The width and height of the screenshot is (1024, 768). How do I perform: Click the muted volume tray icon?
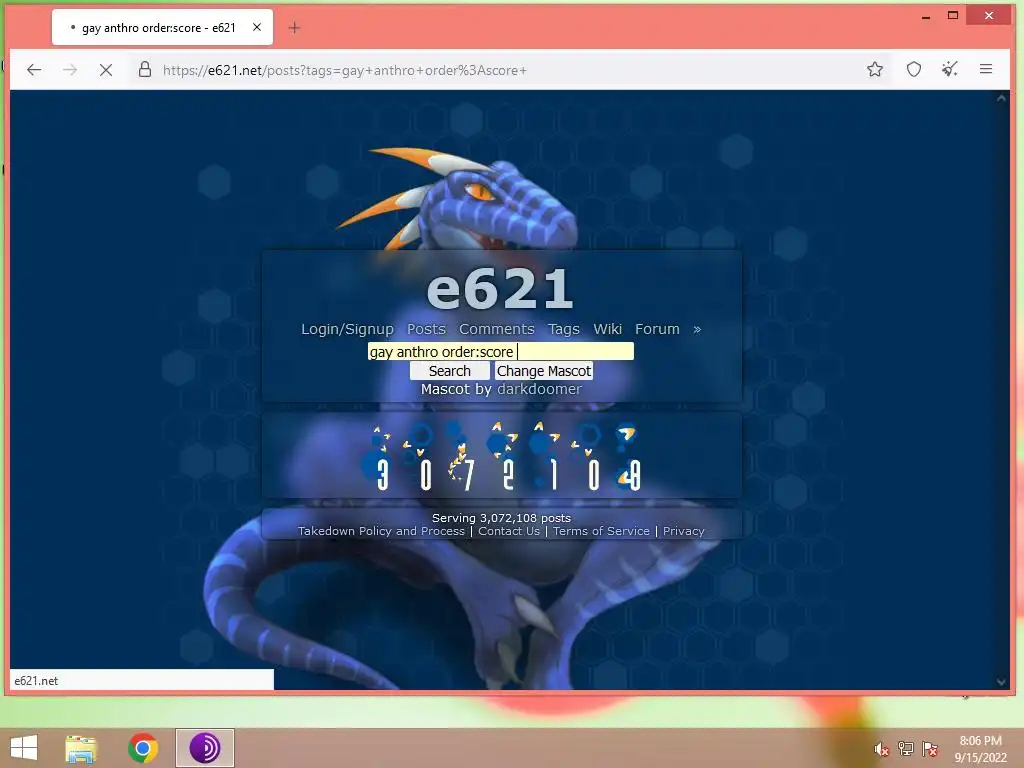881,749
